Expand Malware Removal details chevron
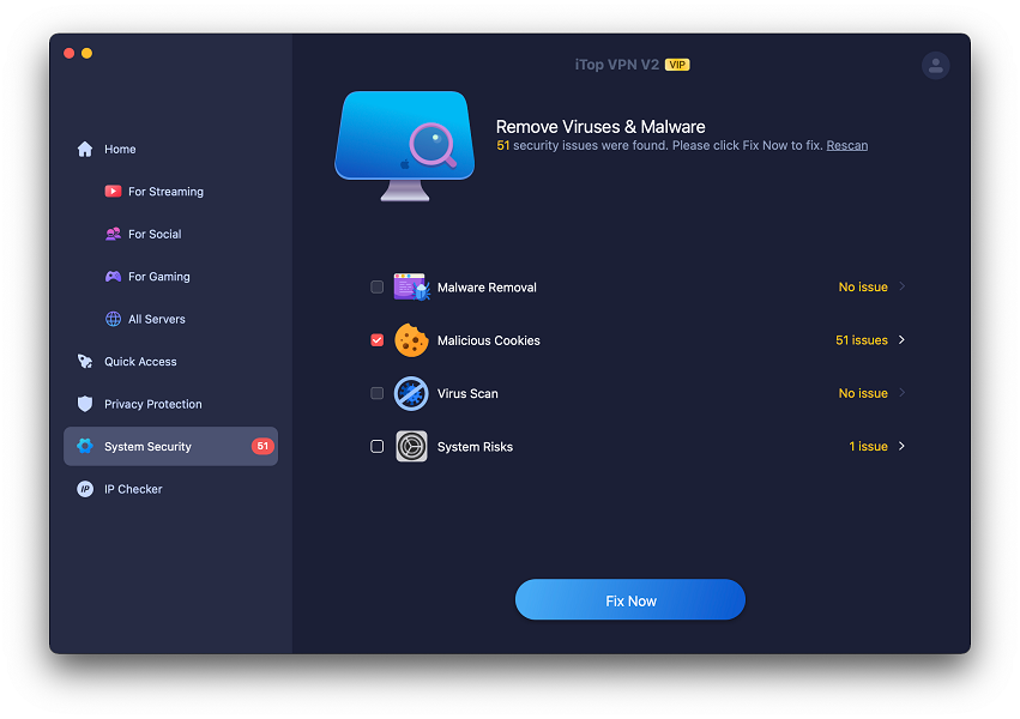The image size is (1020, 719). [x=901, y=287]
